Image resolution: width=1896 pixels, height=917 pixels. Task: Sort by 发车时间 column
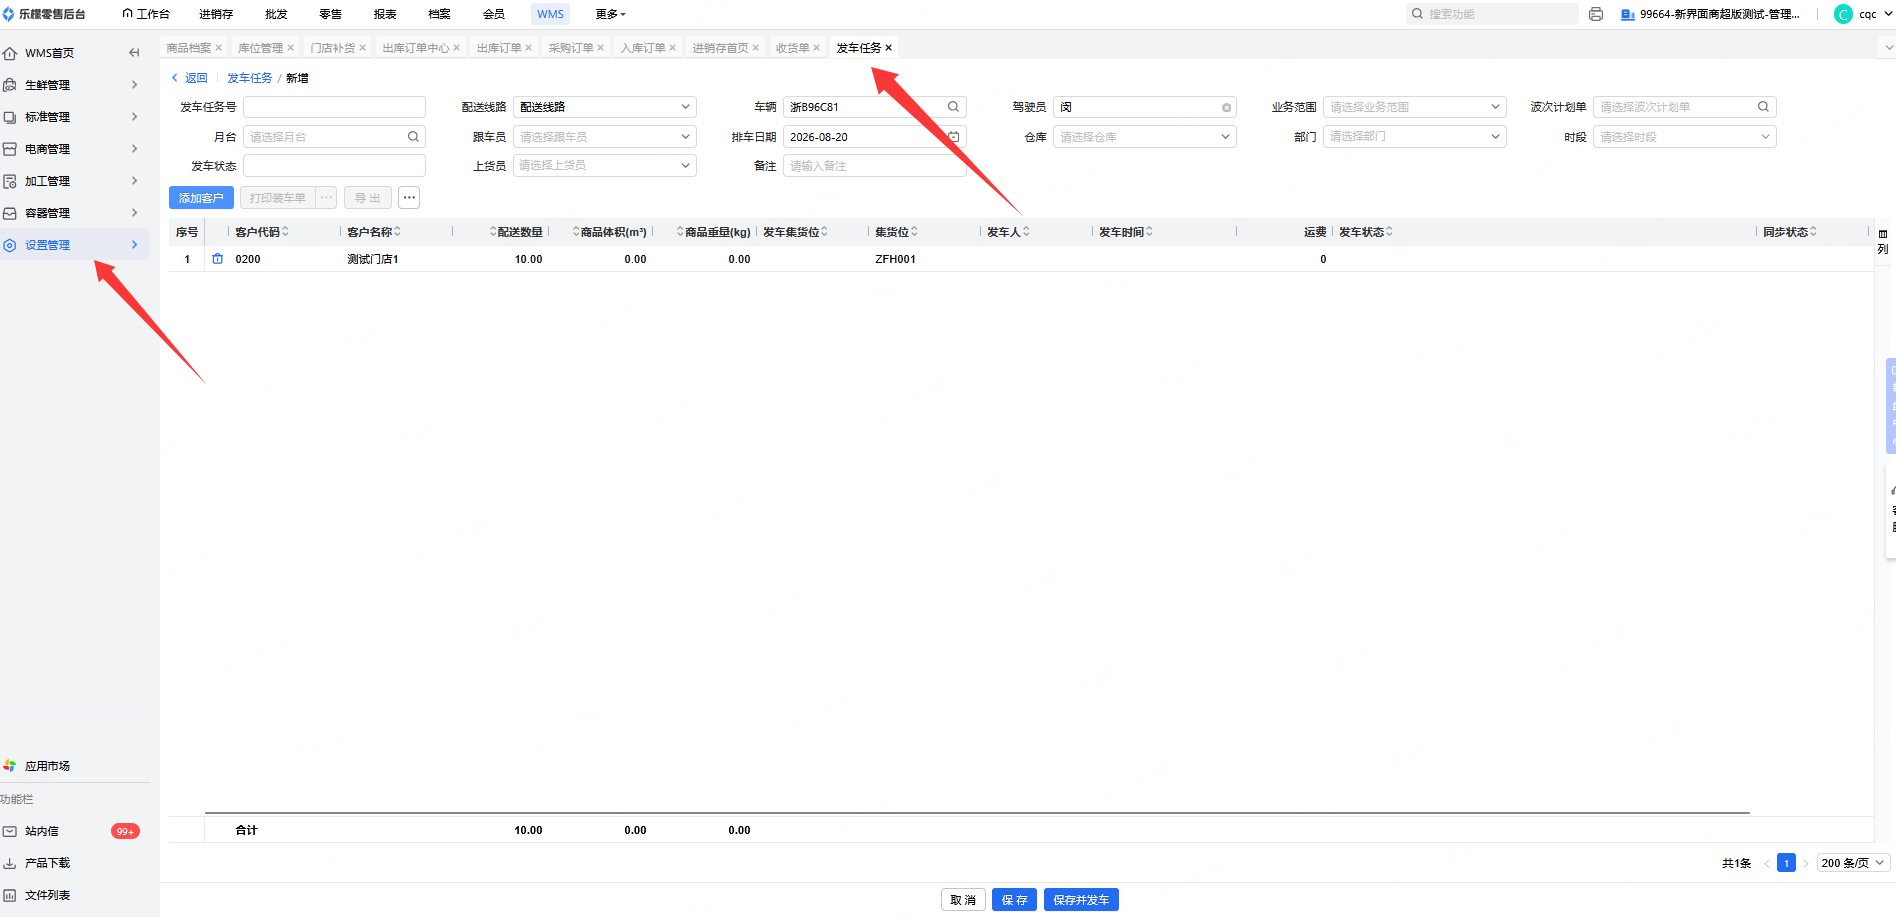[x=1149, y=232]
